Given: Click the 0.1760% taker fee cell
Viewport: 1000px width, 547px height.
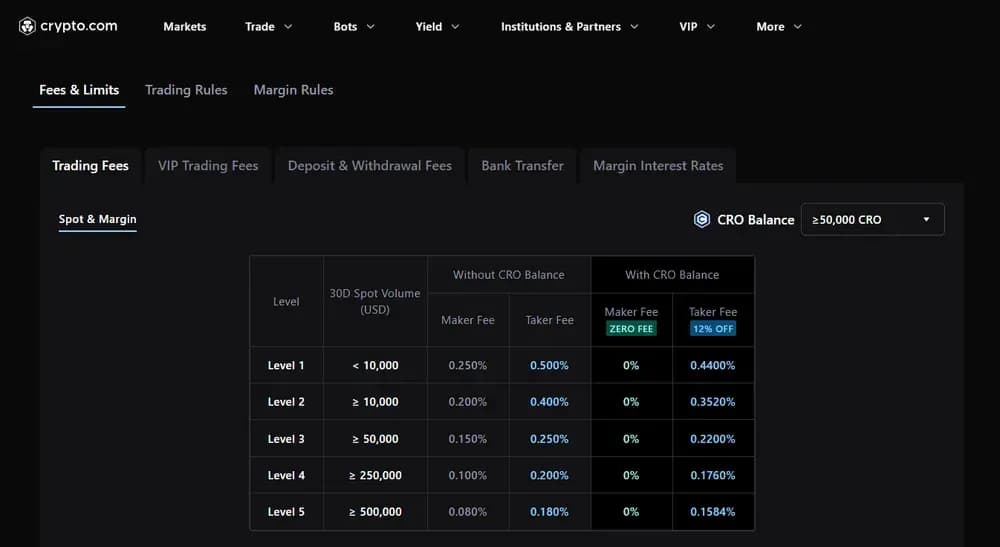Looking at the screenshot, I should tap(712, 475).
